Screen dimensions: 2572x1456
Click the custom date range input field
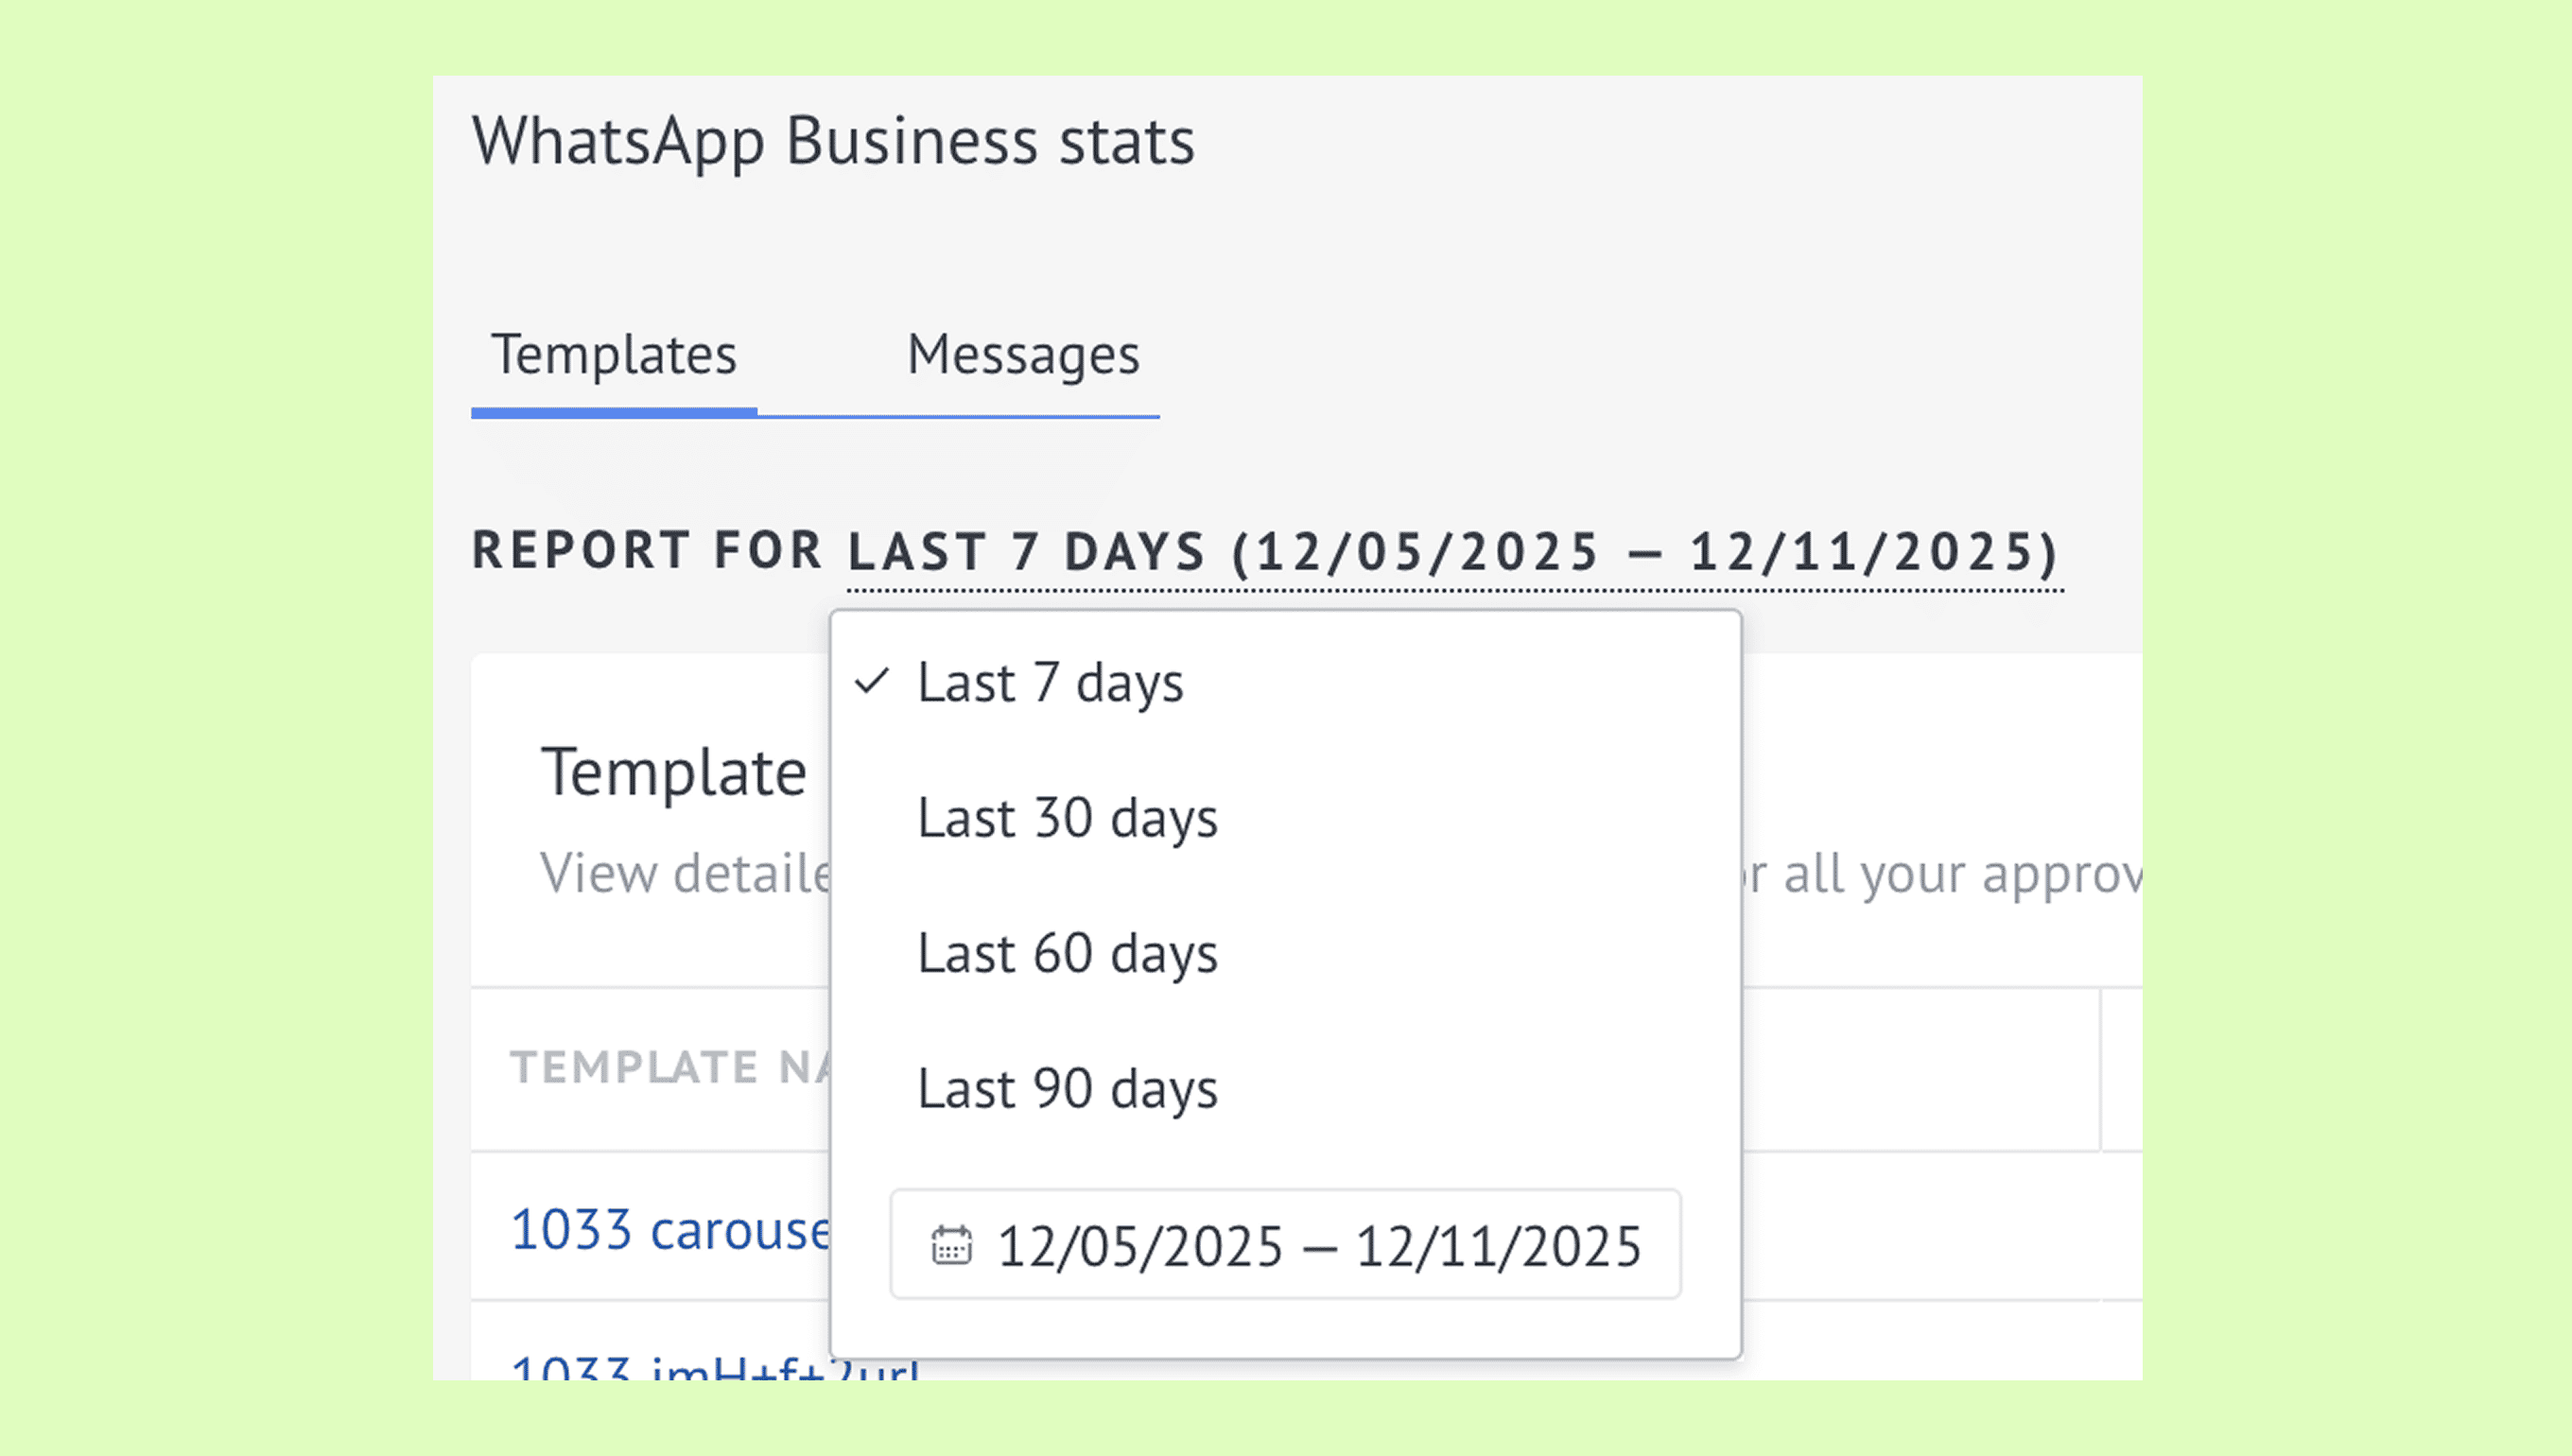coord(1285,1245)
